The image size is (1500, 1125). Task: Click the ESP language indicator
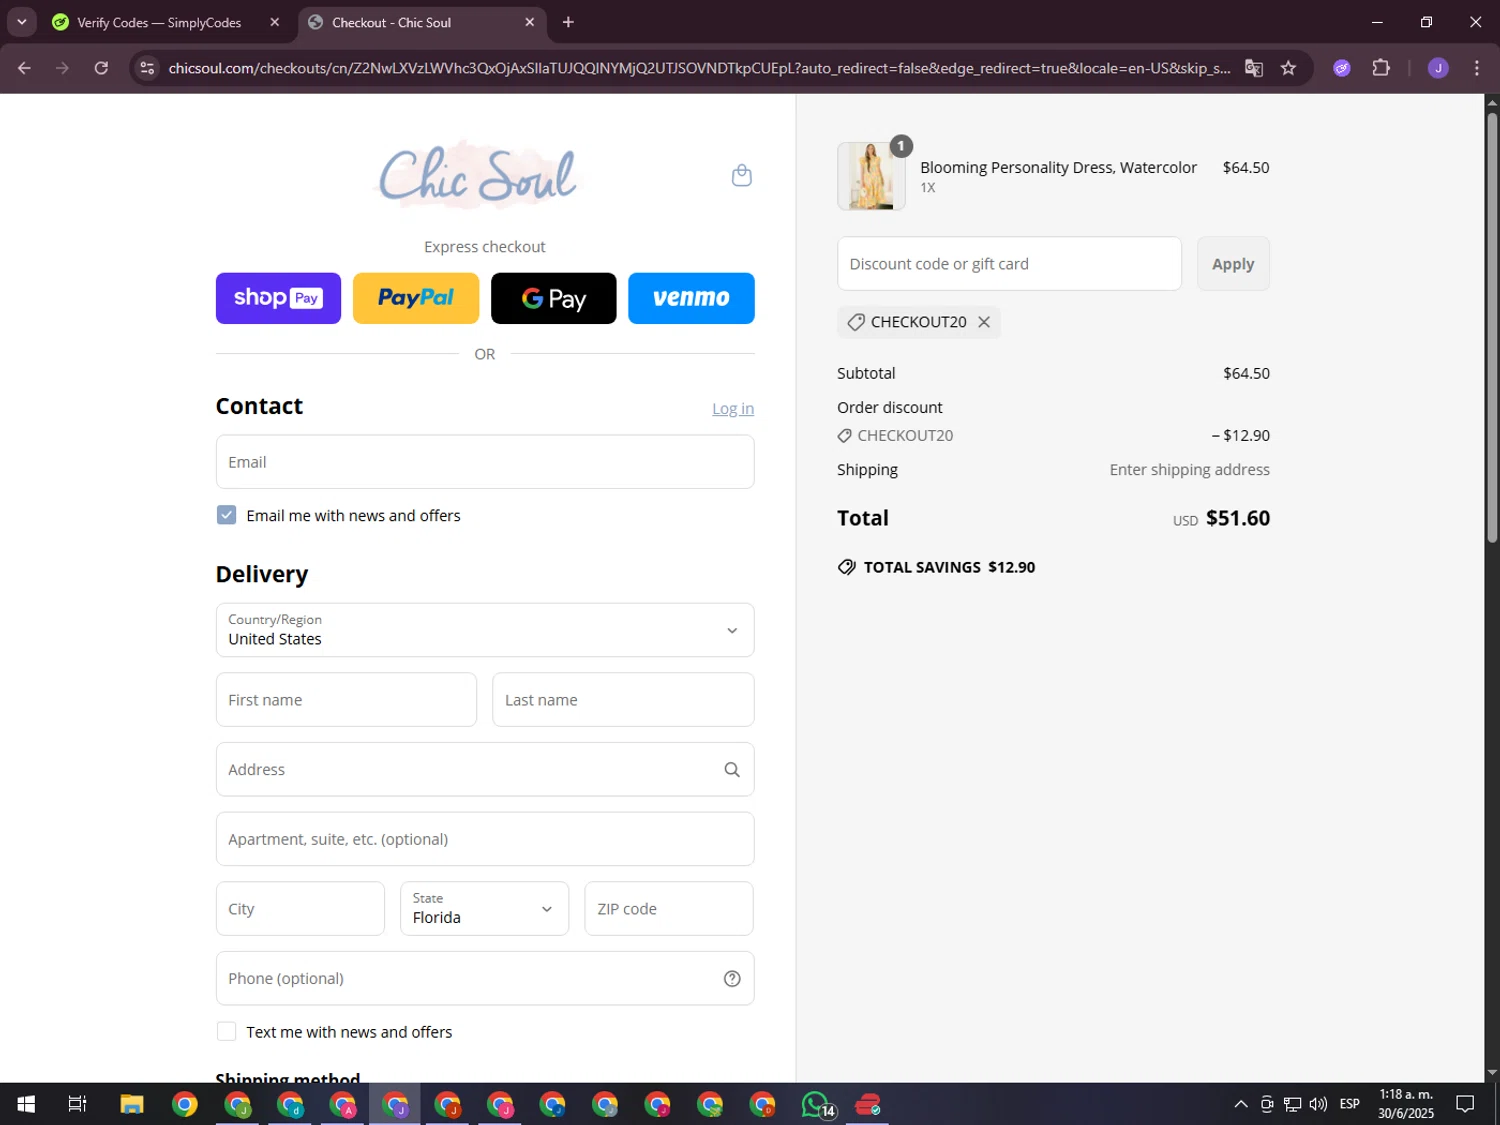1349,1104
